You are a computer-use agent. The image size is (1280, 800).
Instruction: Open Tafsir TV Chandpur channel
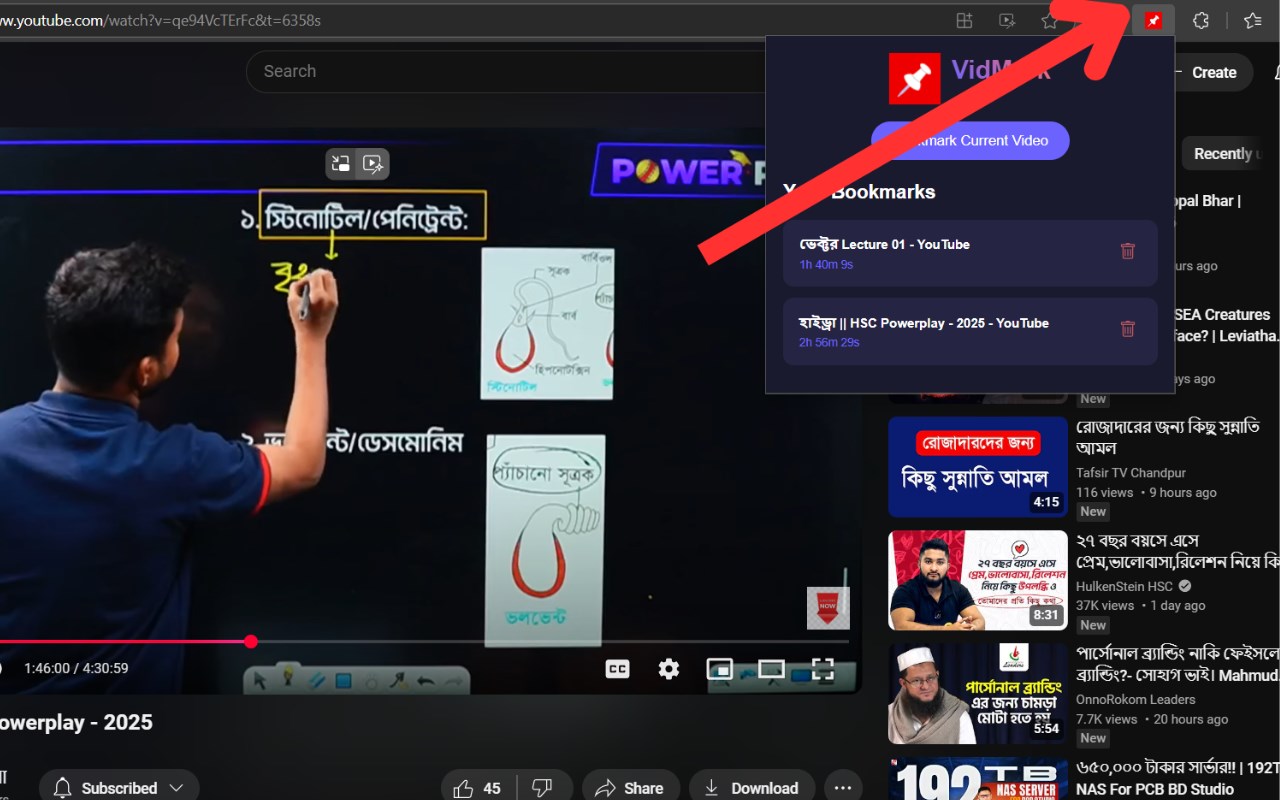[x=1131, y=472]
